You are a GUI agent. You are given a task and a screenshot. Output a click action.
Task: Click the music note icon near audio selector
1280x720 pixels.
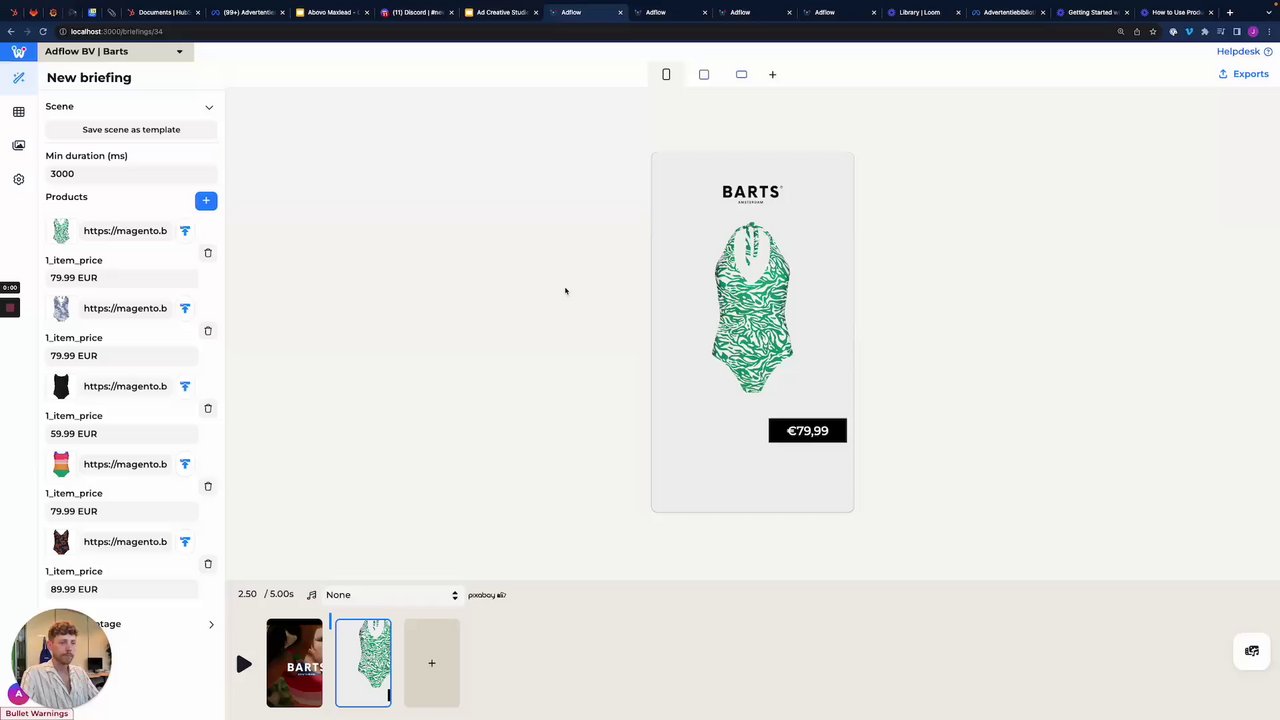click(312, 595)
